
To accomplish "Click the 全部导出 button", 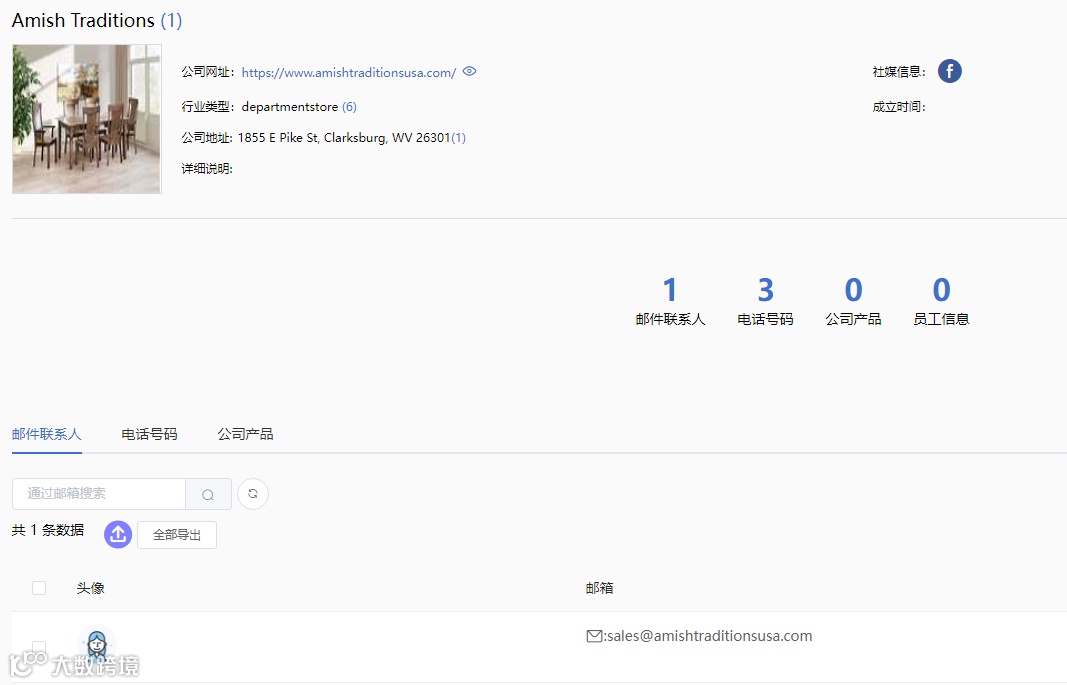I will [177, 535].
